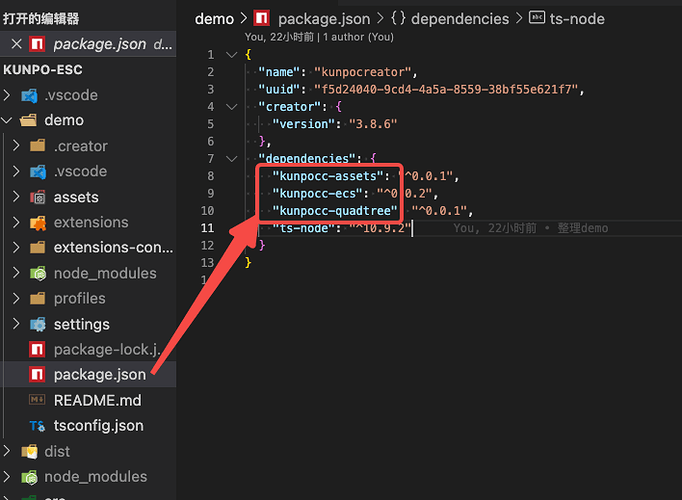This screenshot has height=500, width=682.
Task: Expand the assets folder chevron
Action: (x=16, y=197)
